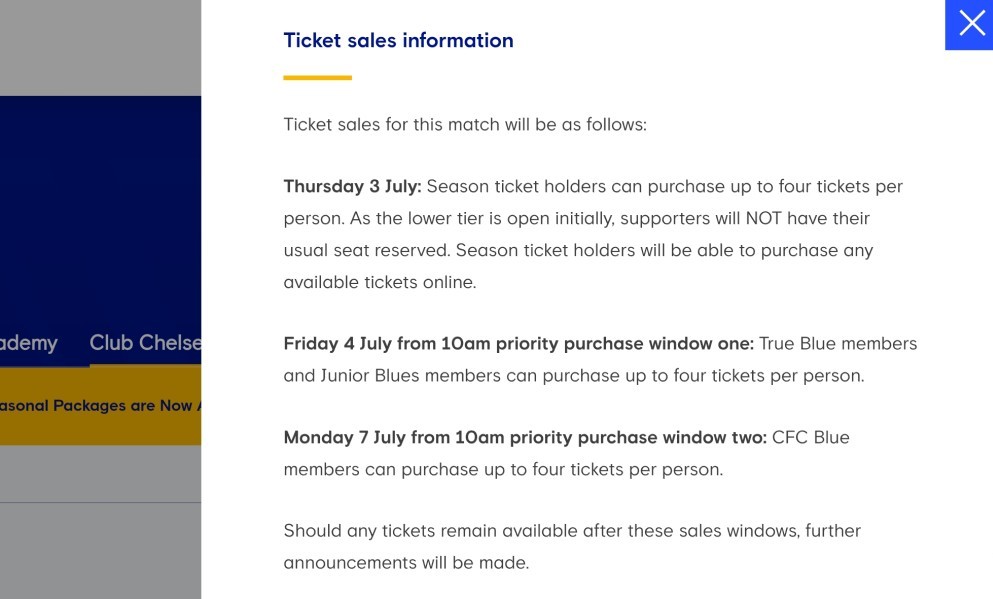Click the 'announcements will be made.' line
This screenshot has height=599, width=993.
[406, 563]
